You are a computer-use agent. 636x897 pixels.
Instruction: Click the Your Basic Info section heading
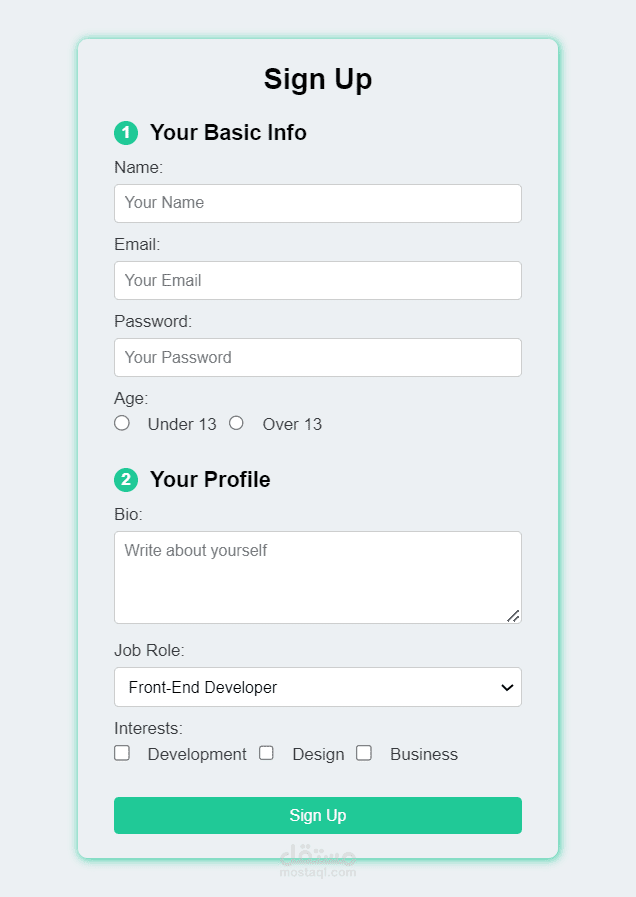coord(228,132)
